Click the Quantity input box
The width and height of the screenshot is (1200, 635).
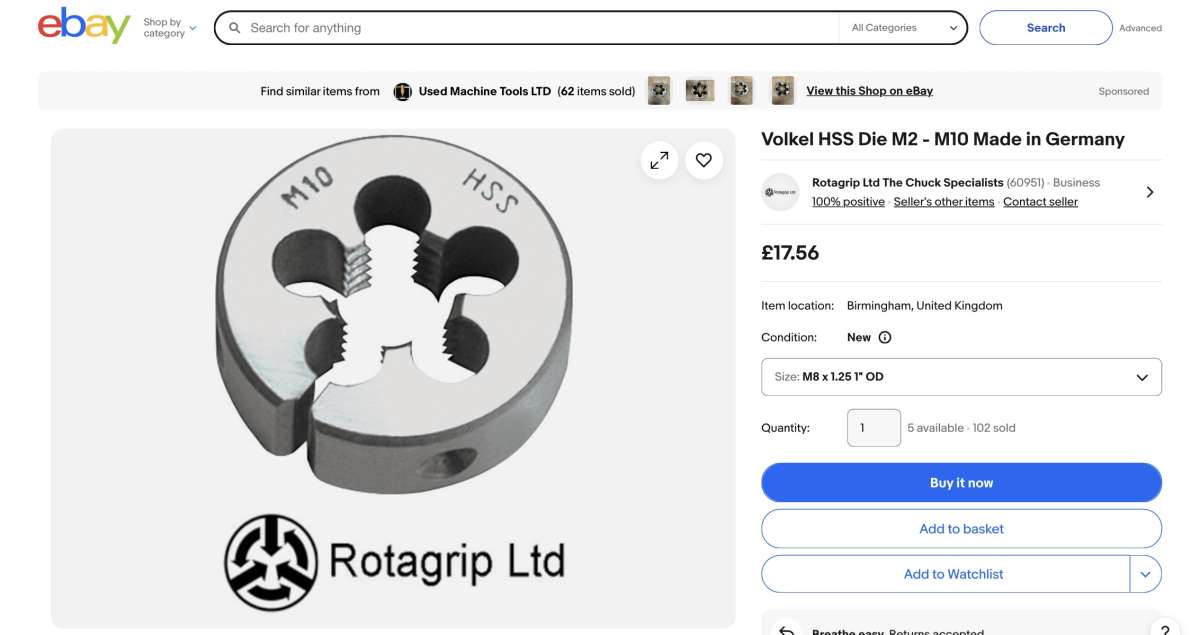[874, 428]
